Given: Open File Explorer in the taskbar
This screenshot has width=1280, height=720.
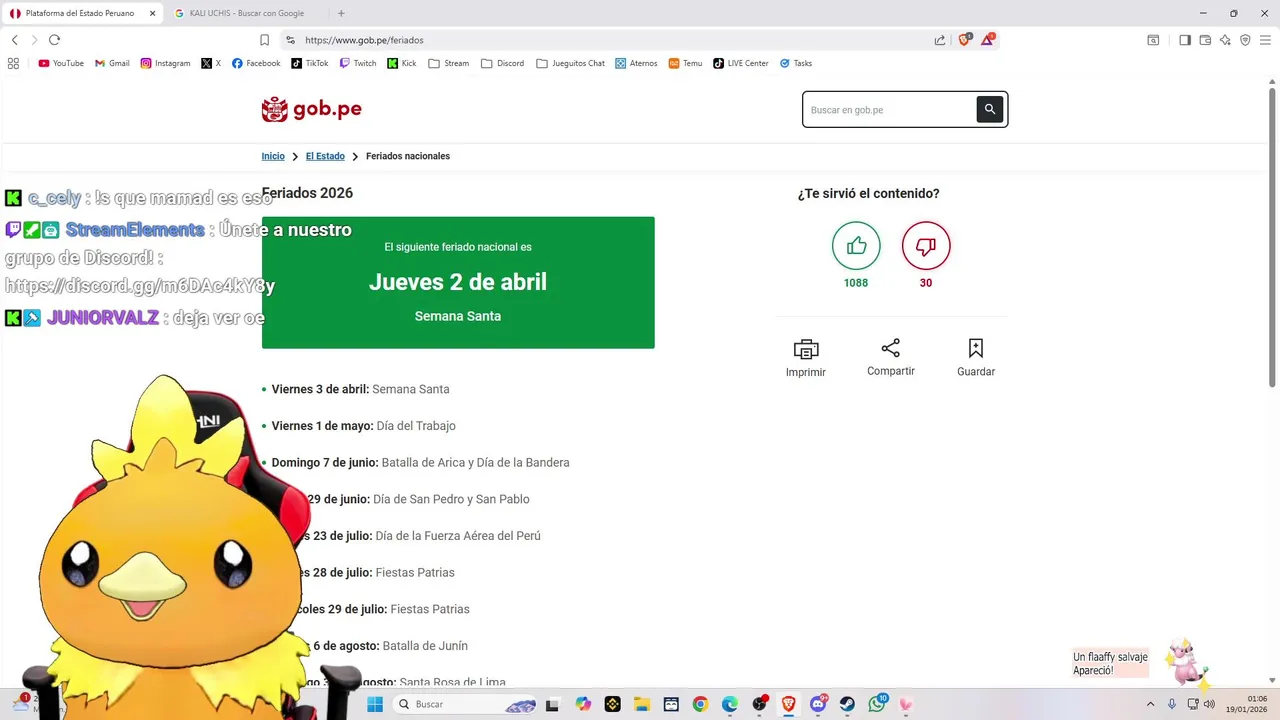Looking at the screenshot, I should point(642,704).
